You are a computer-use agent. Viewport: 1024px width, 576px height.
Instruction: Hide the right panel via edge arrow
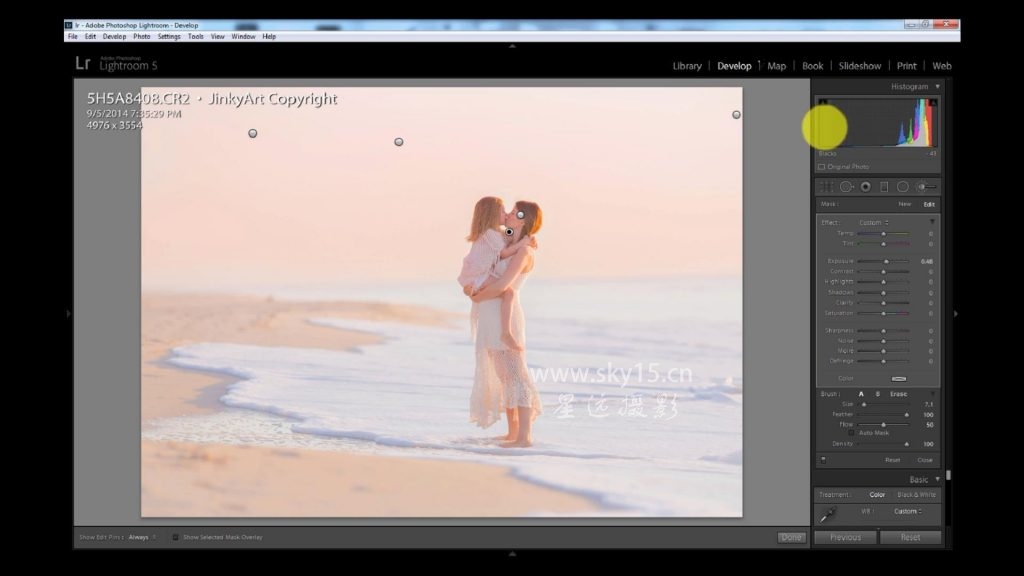(955, 313)
